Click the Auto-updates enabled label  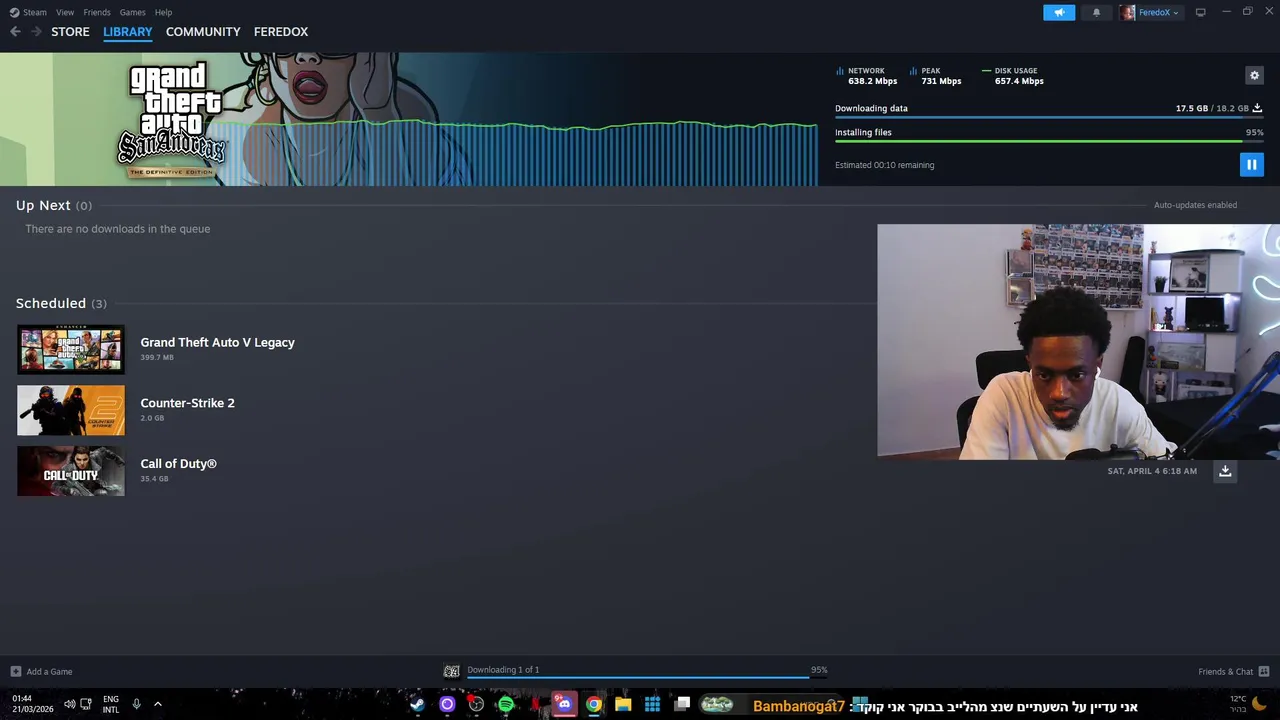coord(1195,205)
